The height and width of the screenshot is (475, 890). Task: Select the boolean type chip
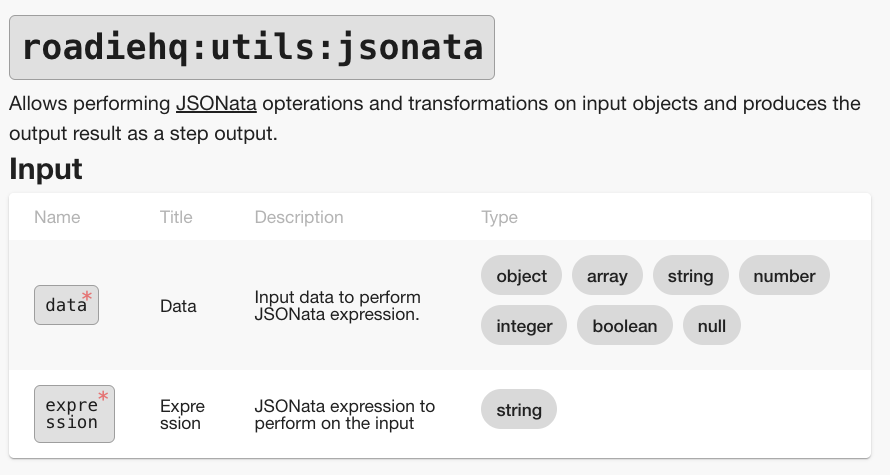(625, 326)
